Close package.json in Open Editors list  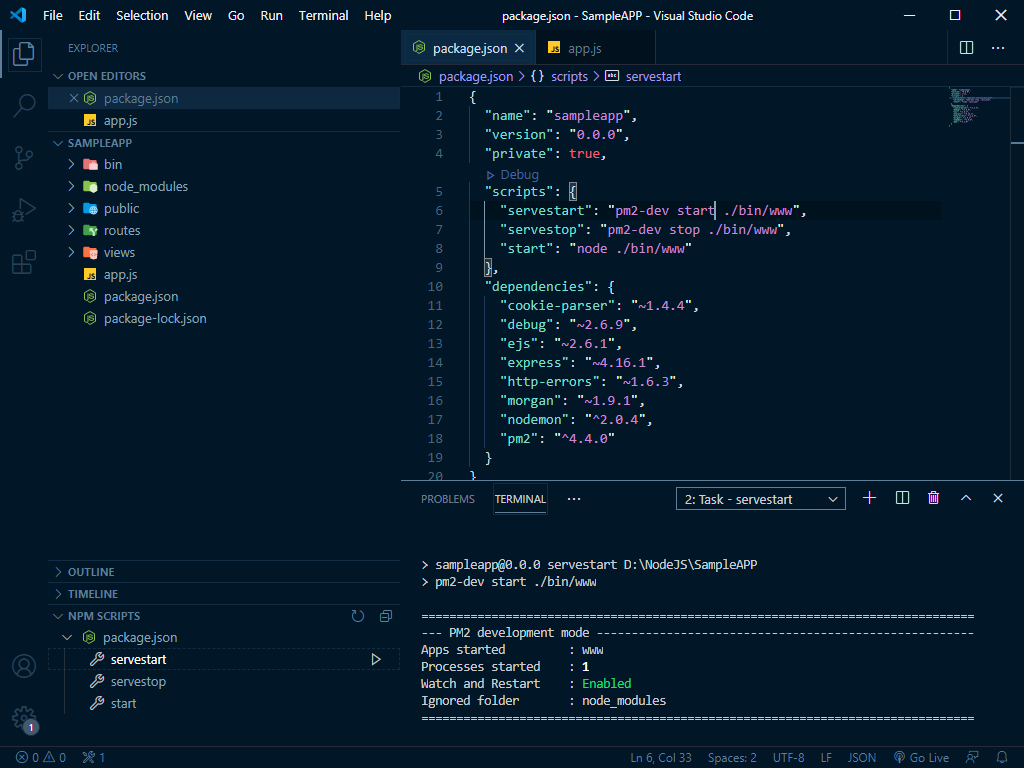click(x=74, y=98)
